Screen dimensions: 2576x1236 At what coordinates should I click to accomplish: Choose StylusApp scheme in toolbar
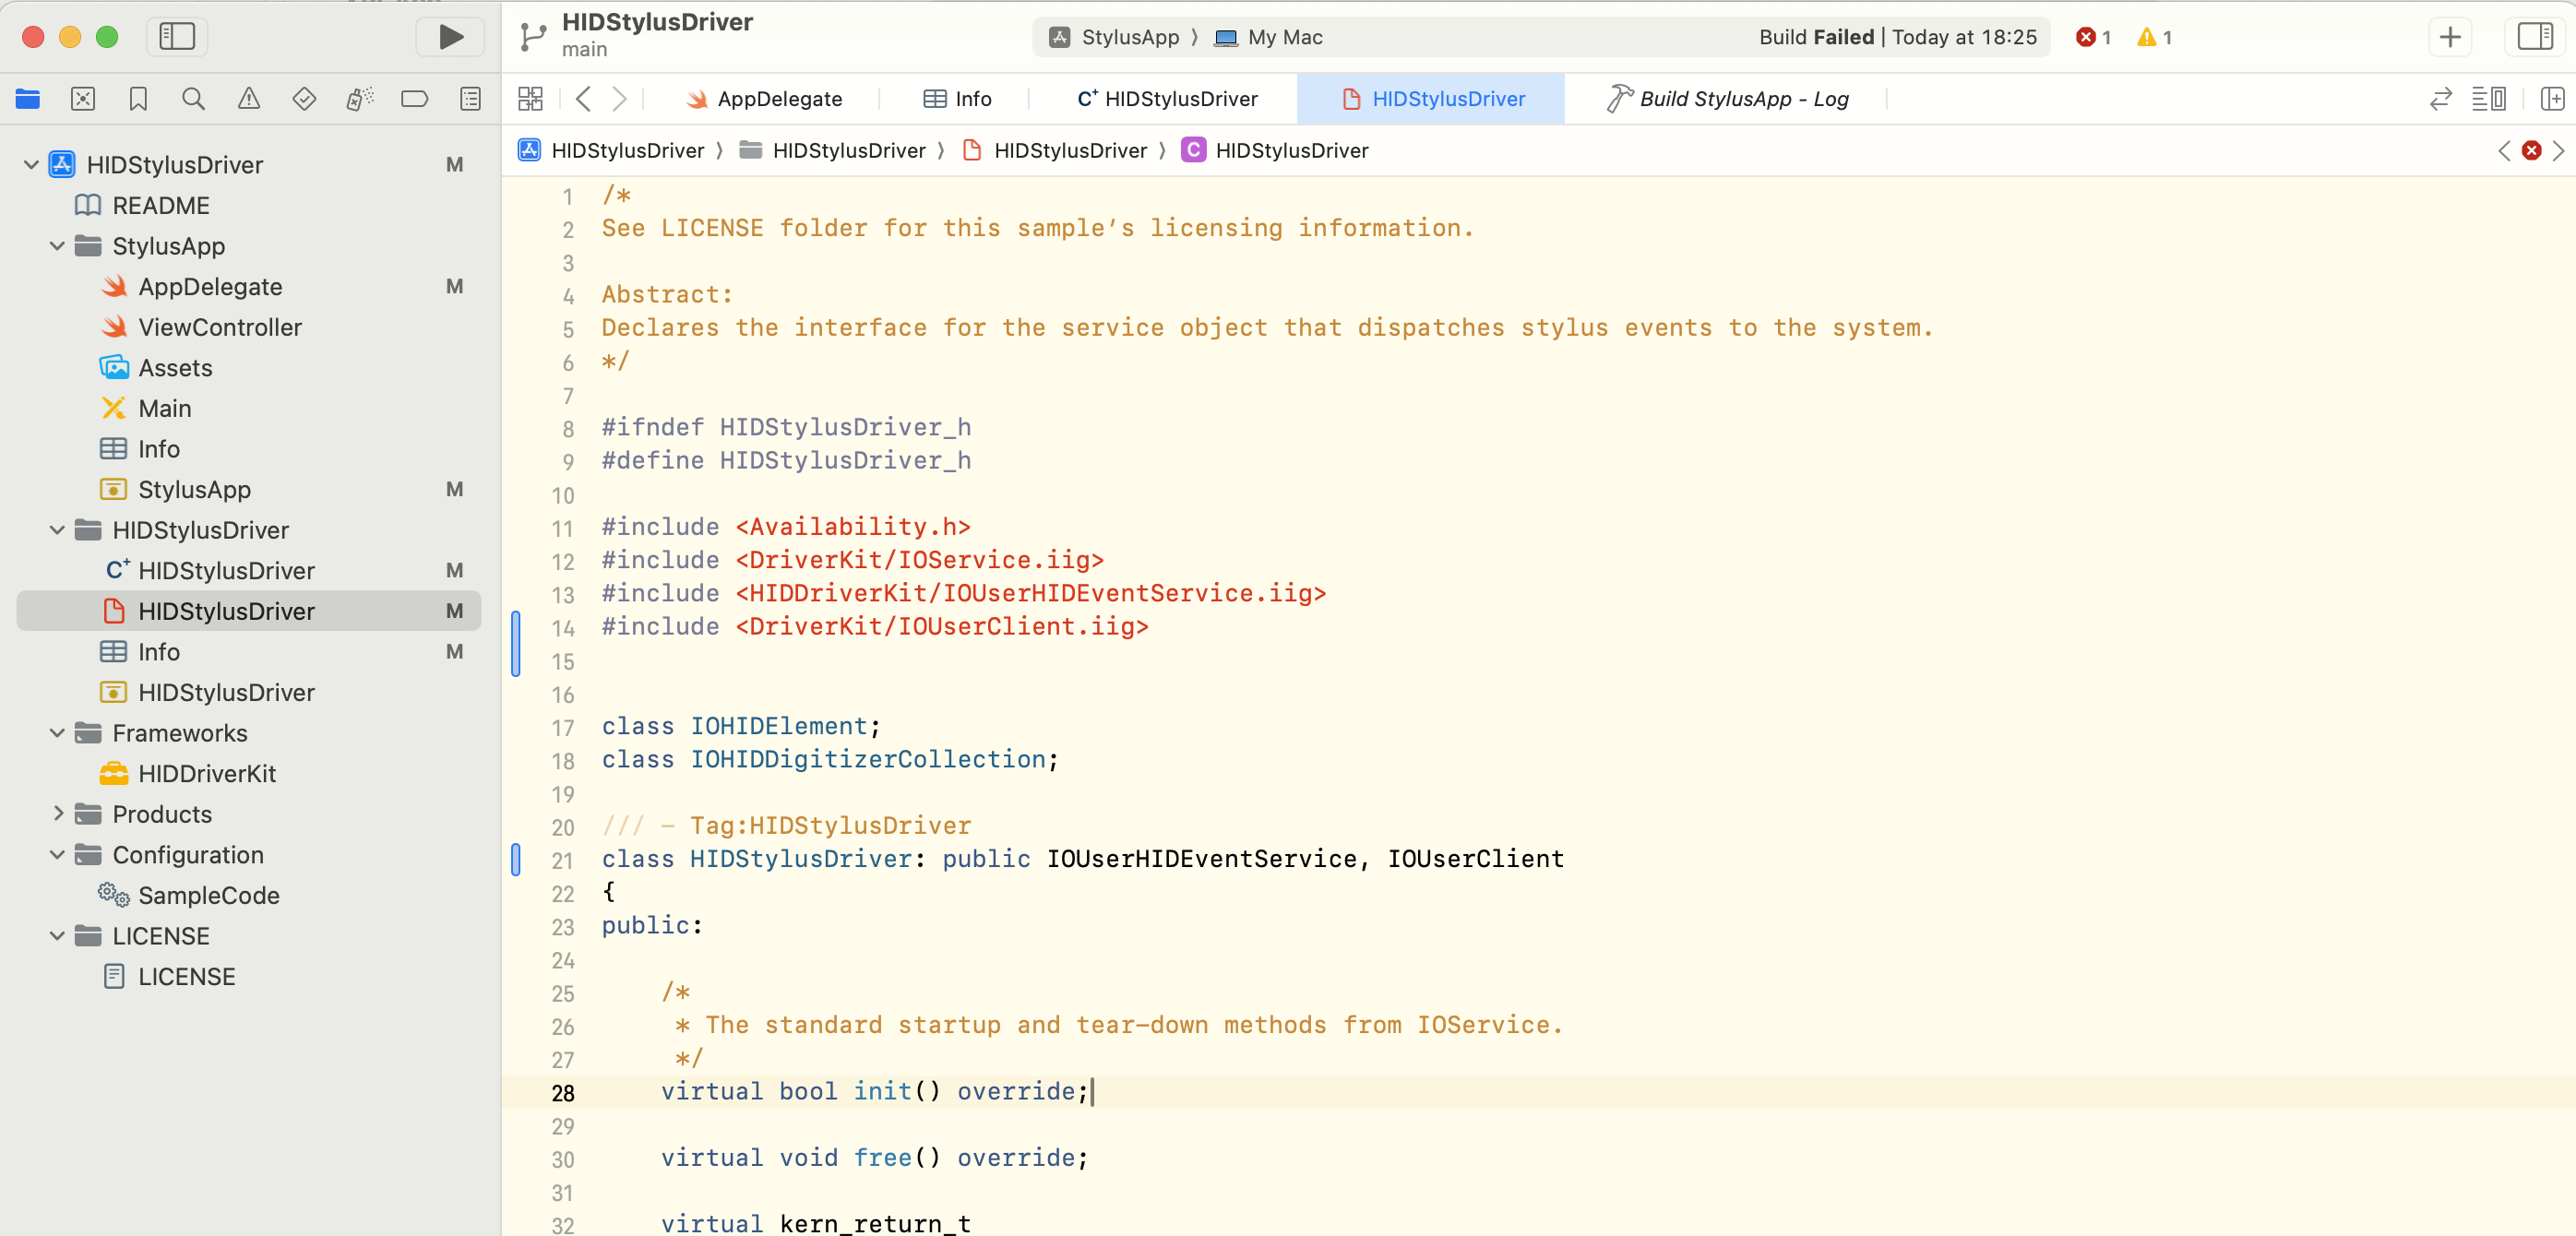pyautogui.click(x=1115, y=37)
